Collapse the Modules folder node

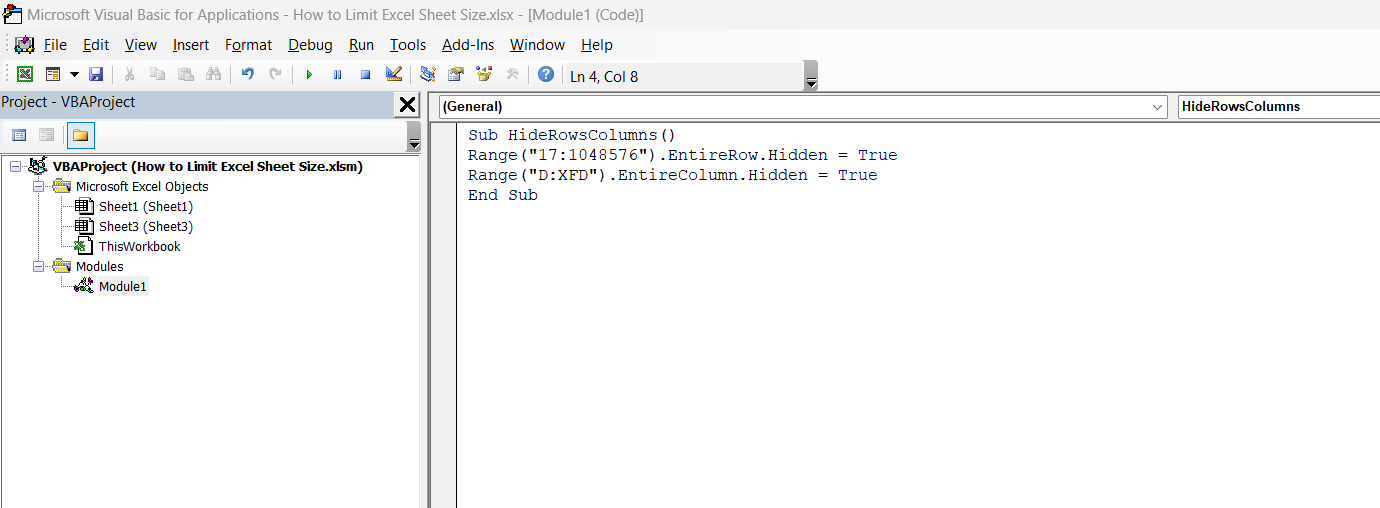click(x=38, y=267)
